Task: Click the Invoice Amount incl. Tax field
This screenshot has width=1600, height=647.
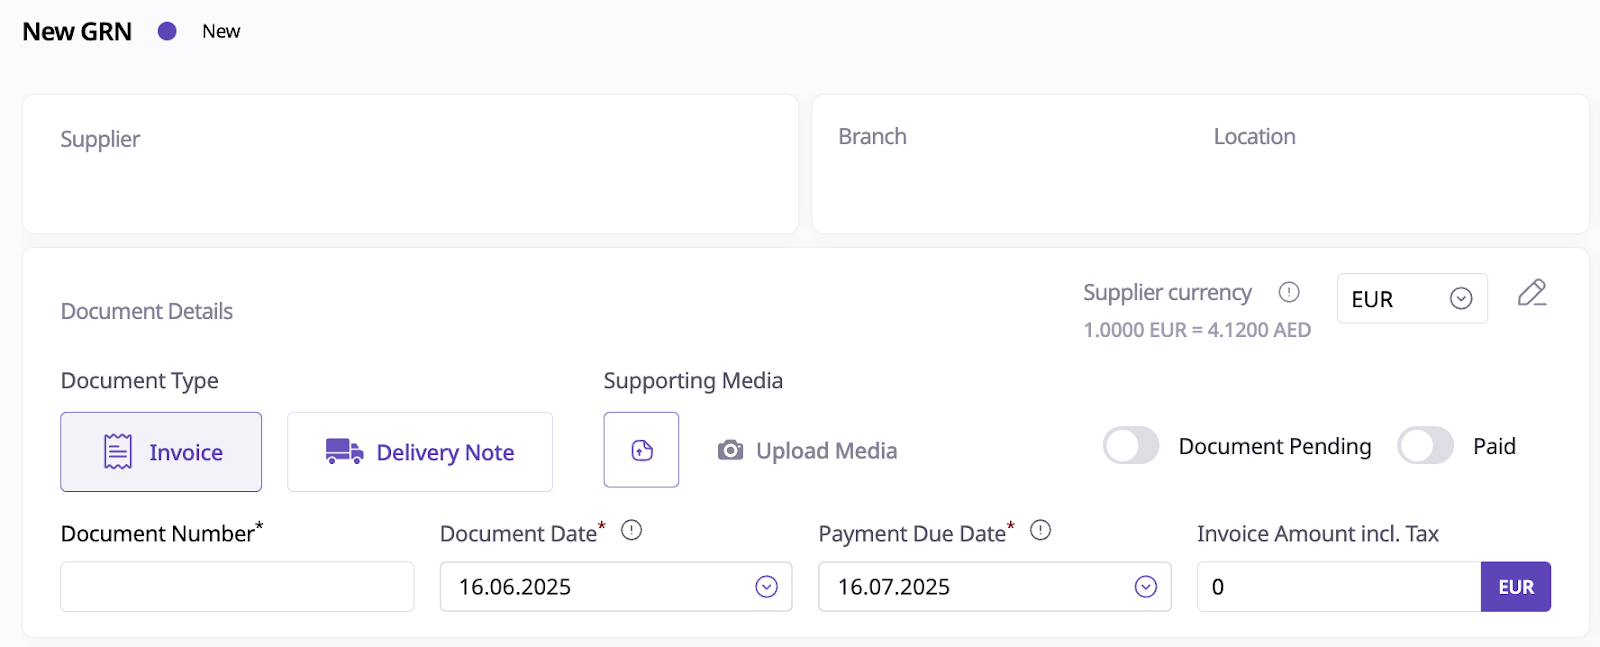Action: tap(1338, 587)
